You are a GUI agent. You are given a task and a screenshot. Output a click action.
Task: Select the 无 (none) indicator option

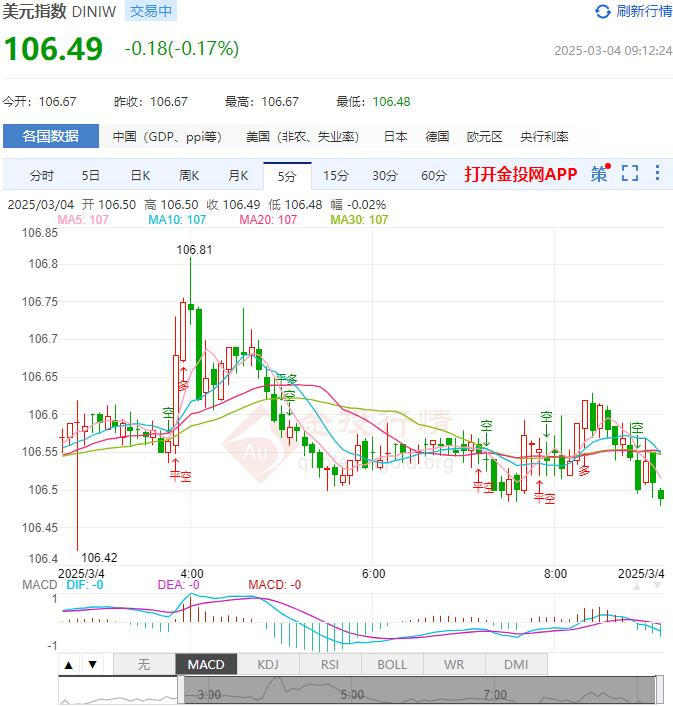[x=143, y=664]
